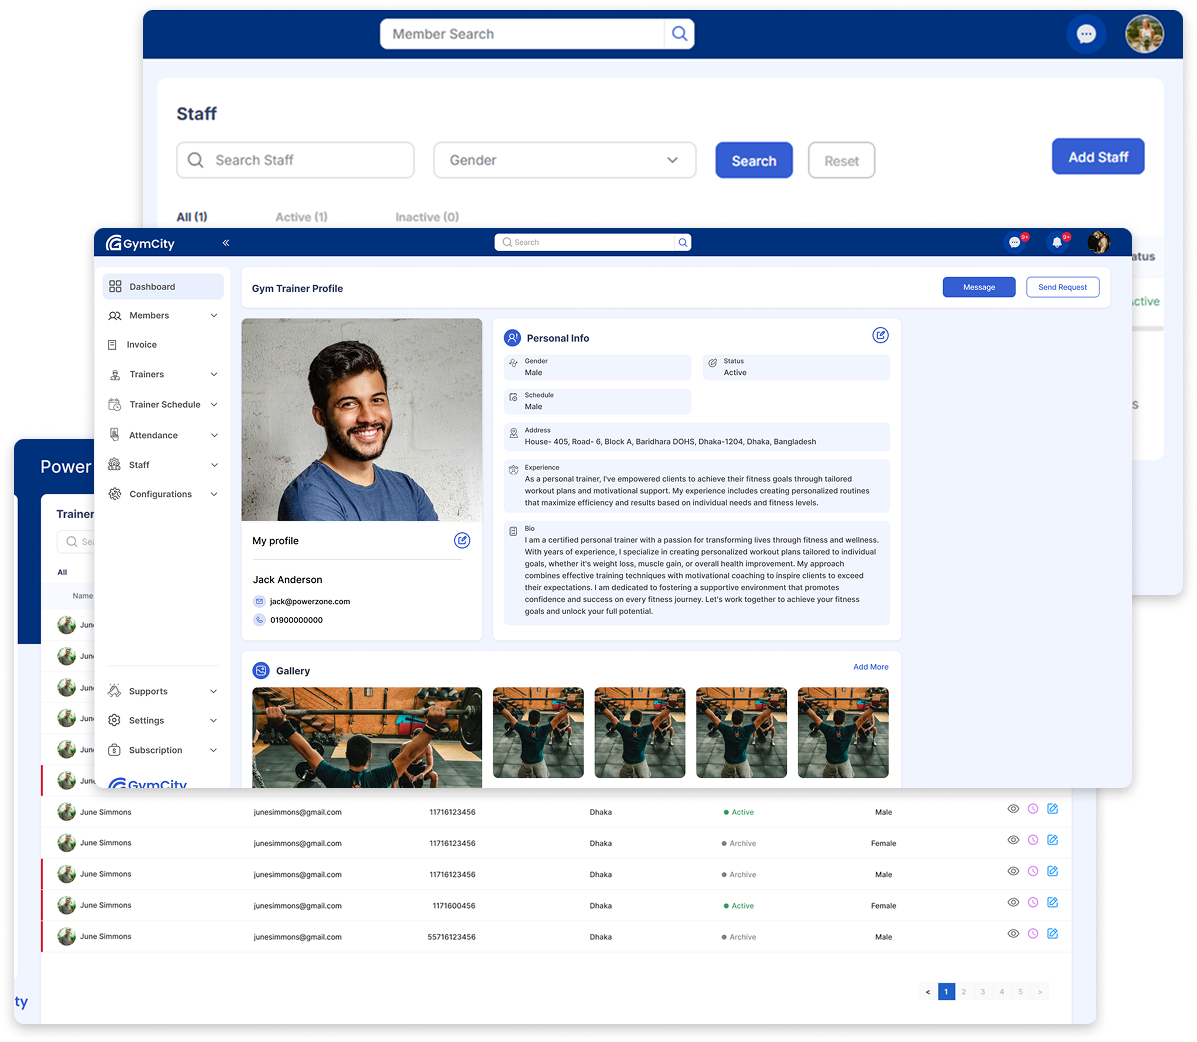Edit the row with phone 1171600456

(x=1053, y=903)
